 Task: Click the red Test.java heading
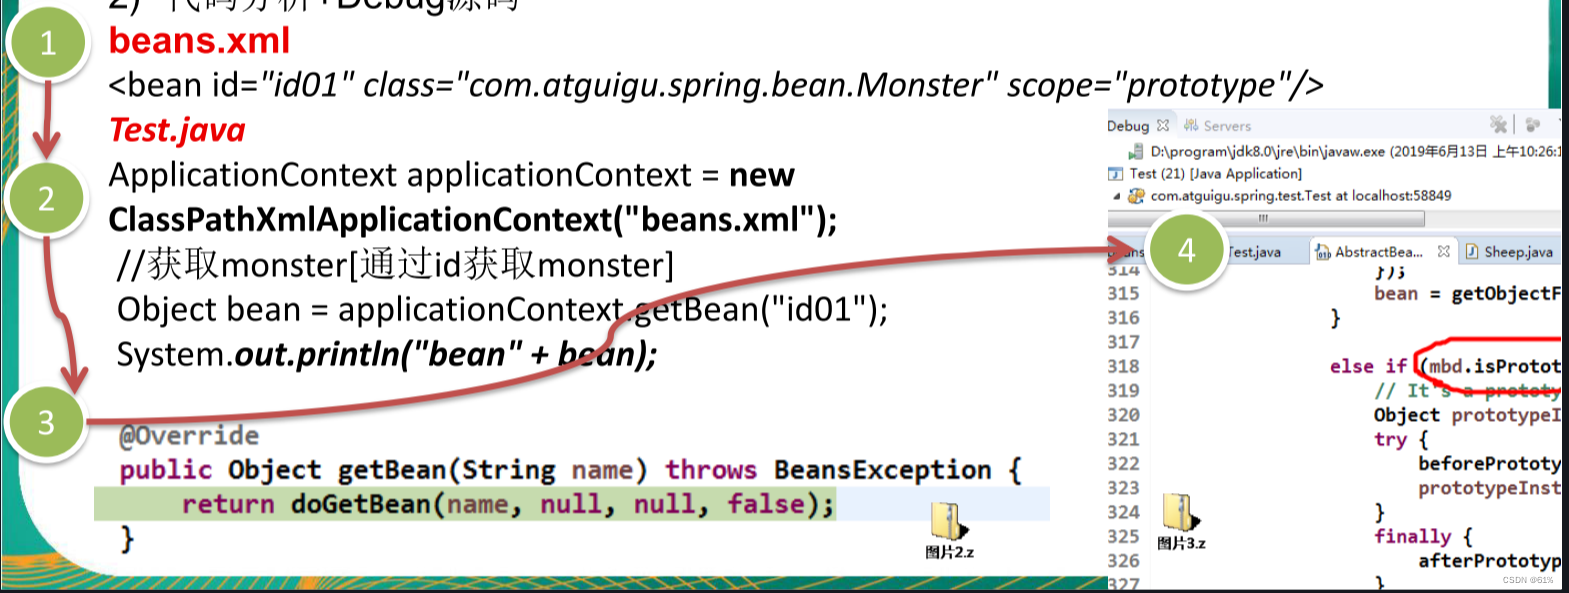pos(177,130)
